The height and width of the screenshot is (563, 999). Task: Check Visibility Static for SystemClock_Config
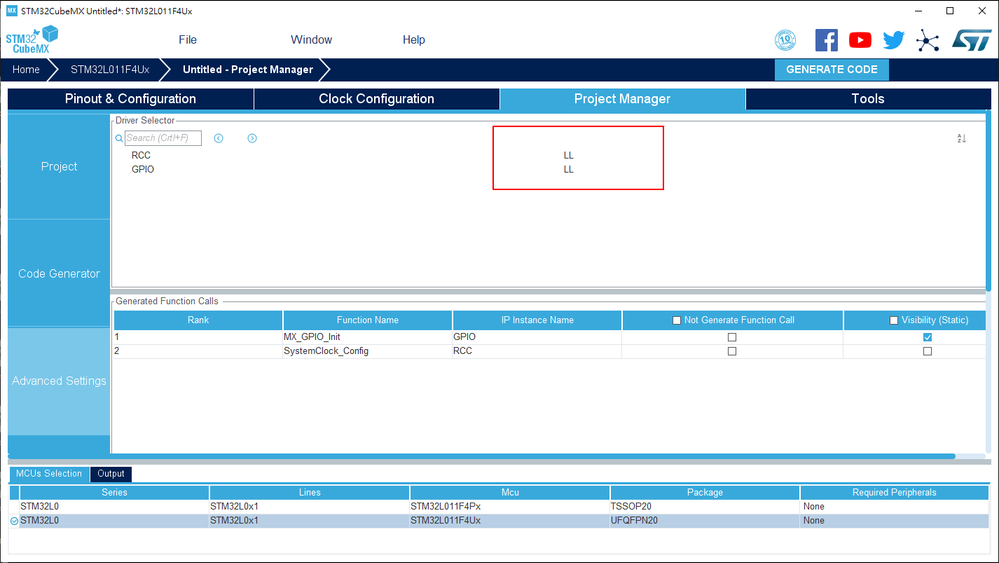(928, 351)
